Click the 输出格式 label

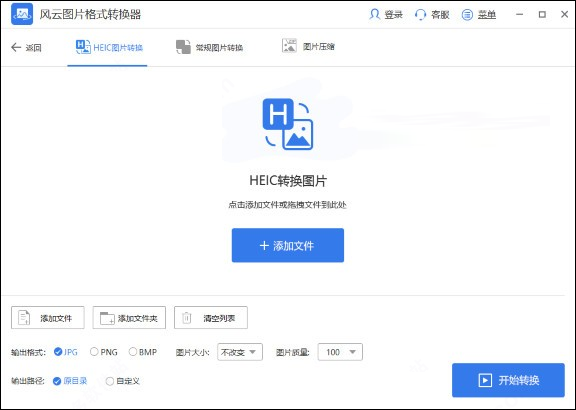coord(29,352)
